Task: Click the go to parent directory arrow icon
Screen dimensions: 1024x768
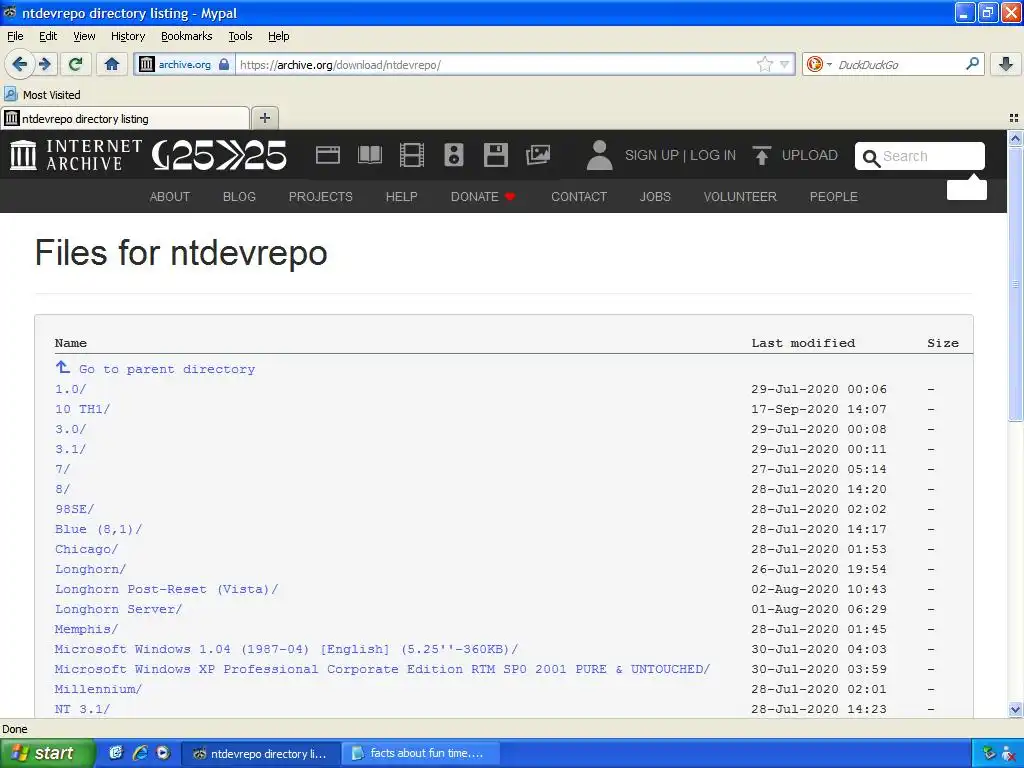Action: (63, 368)
